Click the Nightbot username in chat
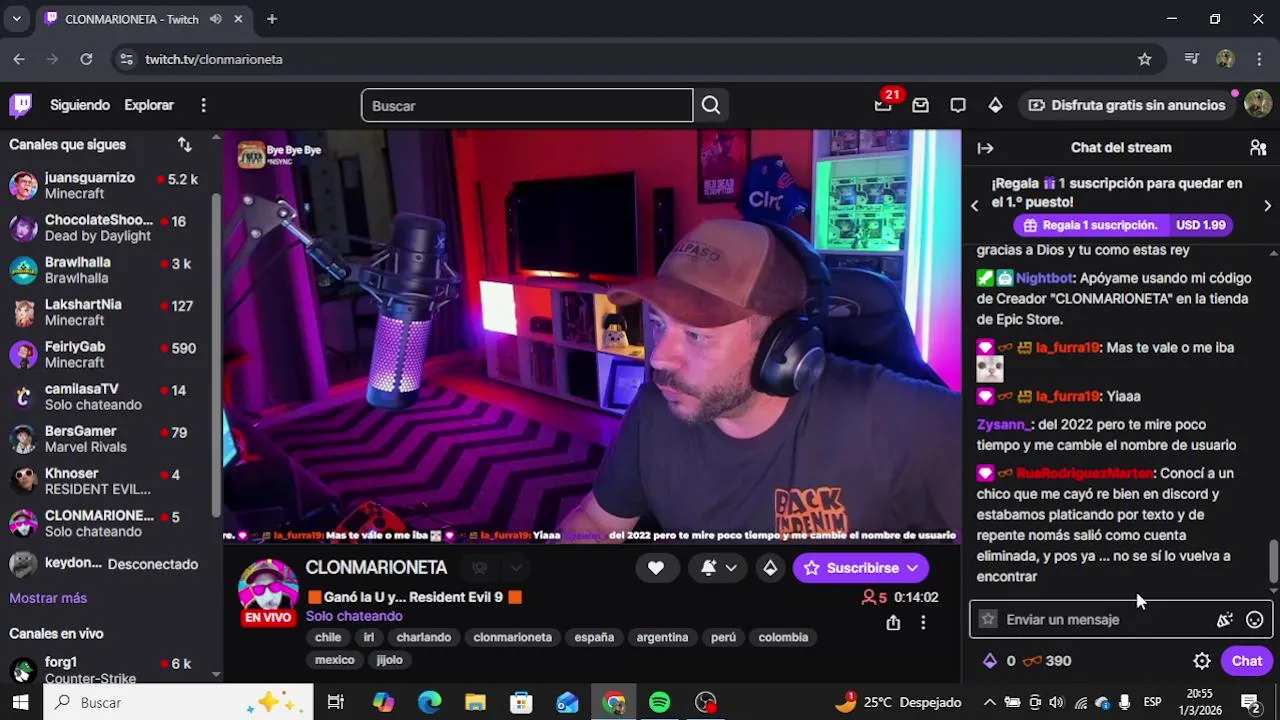Viewport: 1280px width, 720px height. pyautogui.click(x=1044, y=278)
